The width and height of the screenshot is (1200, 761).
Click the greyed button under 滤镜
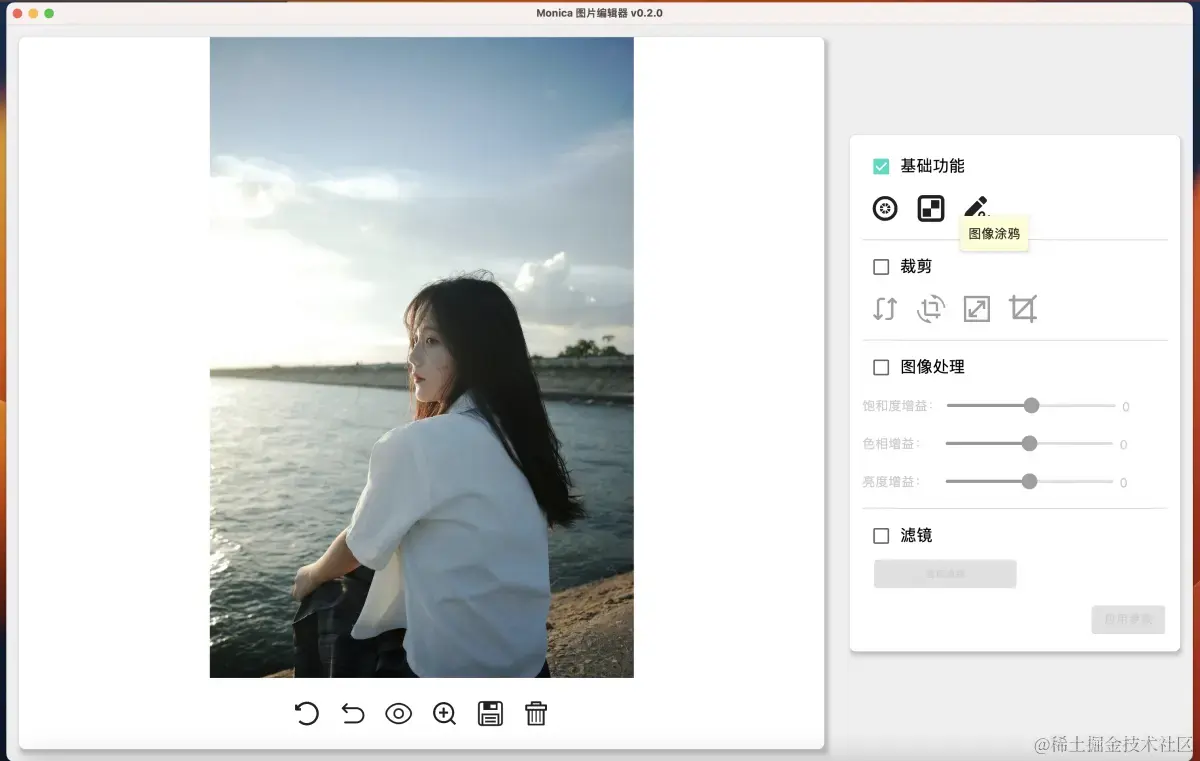(x=945, y=574)
